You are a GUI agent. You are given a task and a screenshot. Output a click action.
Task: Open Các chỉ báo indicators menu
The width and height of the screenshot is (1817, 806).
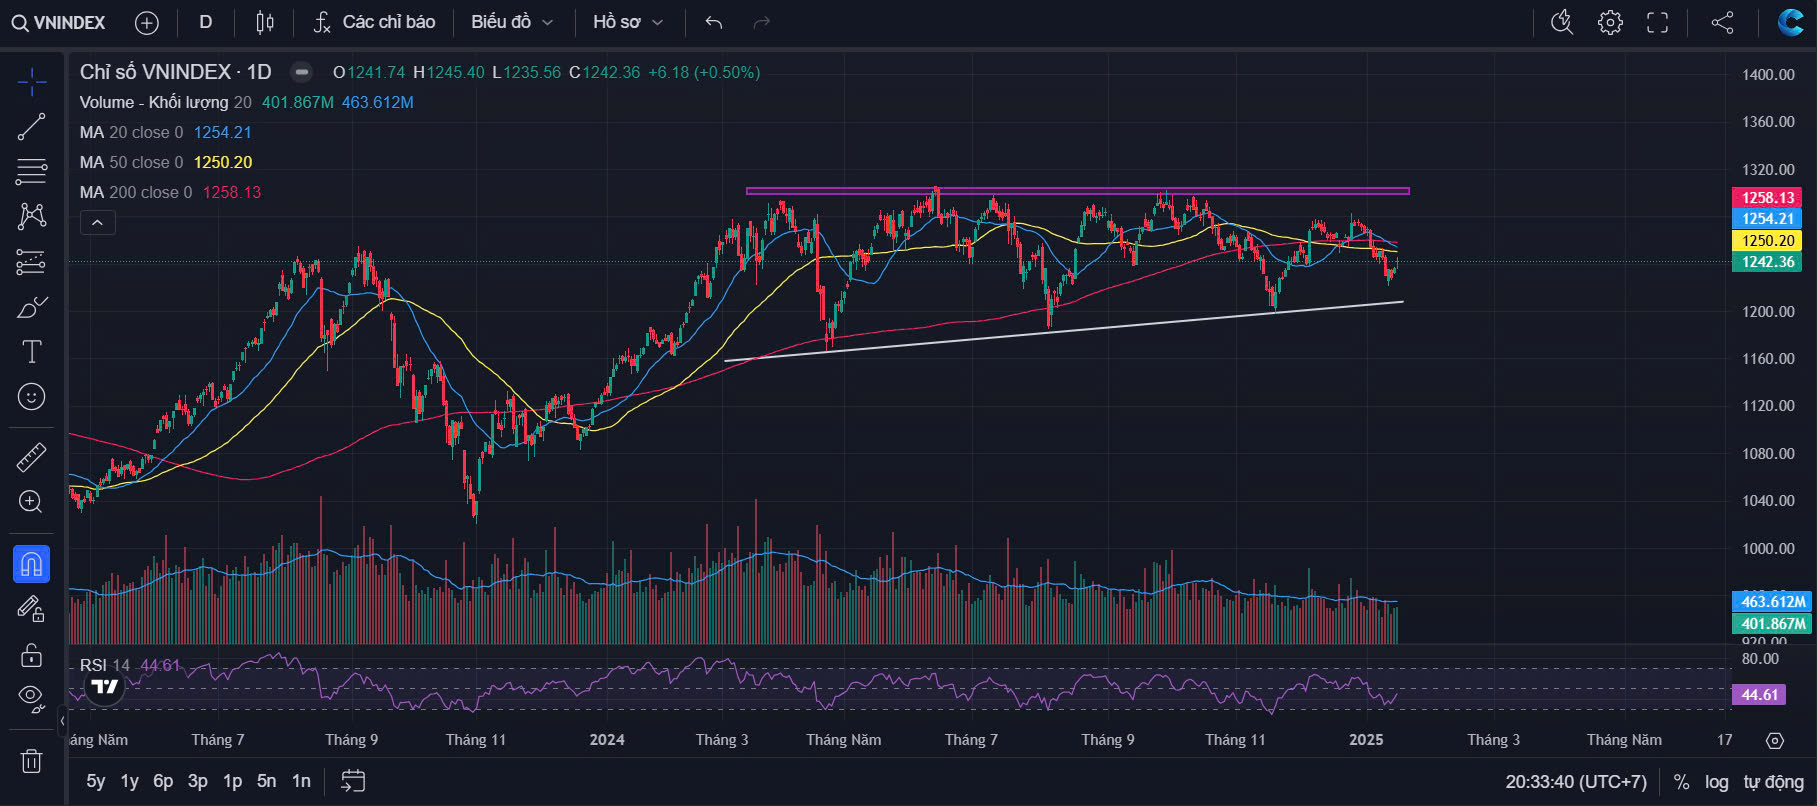coord(374,22)
